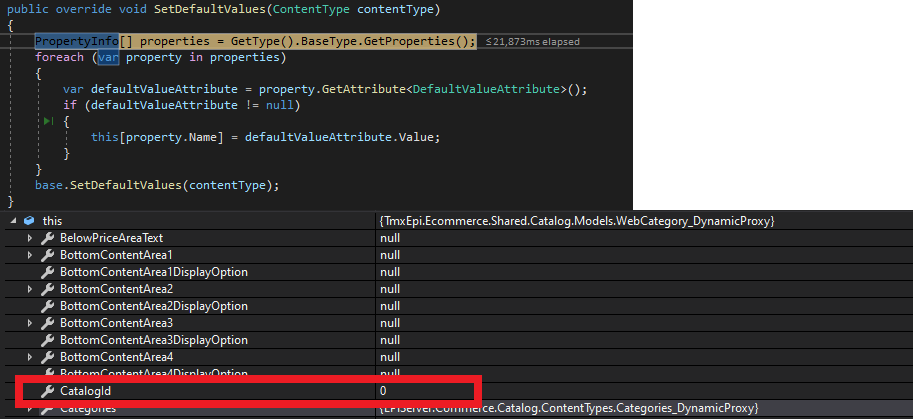Viewport: 913px width, 420px height.
Task: Expand the BottomContentArea1 property
Action: (x=30, y=255)
